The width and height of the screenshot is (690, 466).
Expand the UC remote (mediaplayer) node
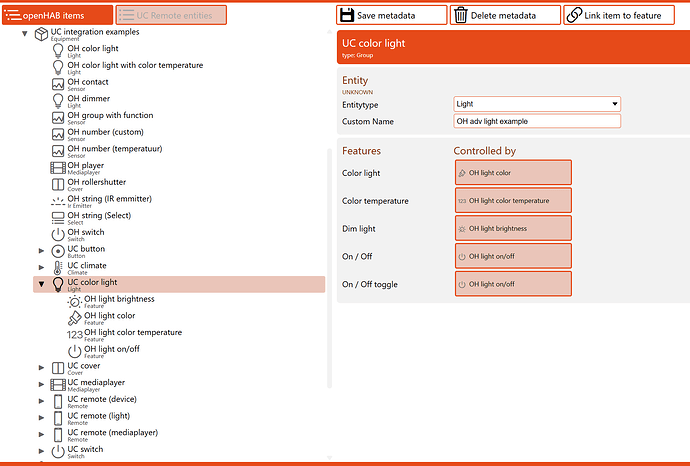coord(41,434)
